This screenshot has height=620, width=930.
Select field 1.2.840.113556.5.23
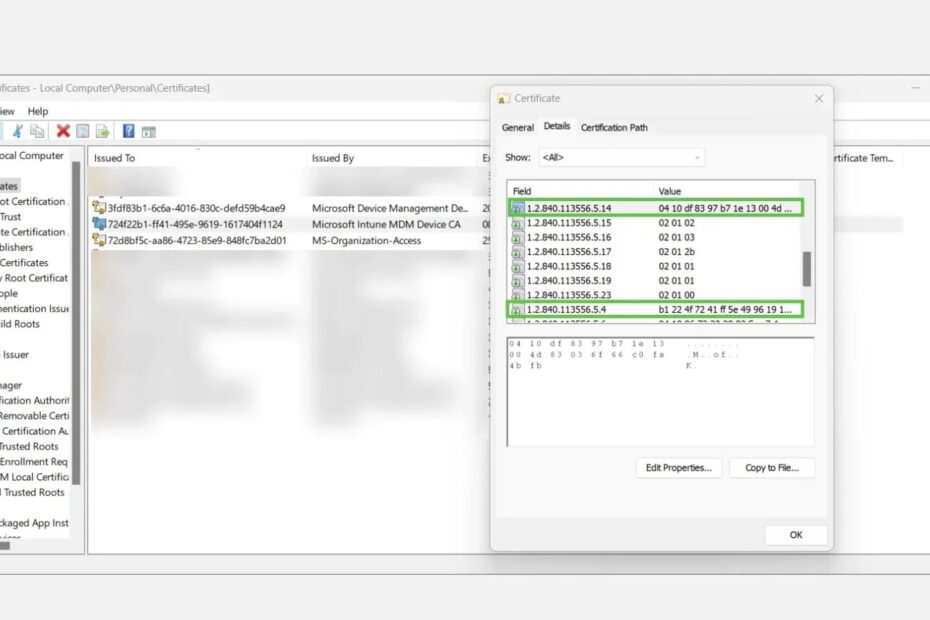click(x=655, y=295)
